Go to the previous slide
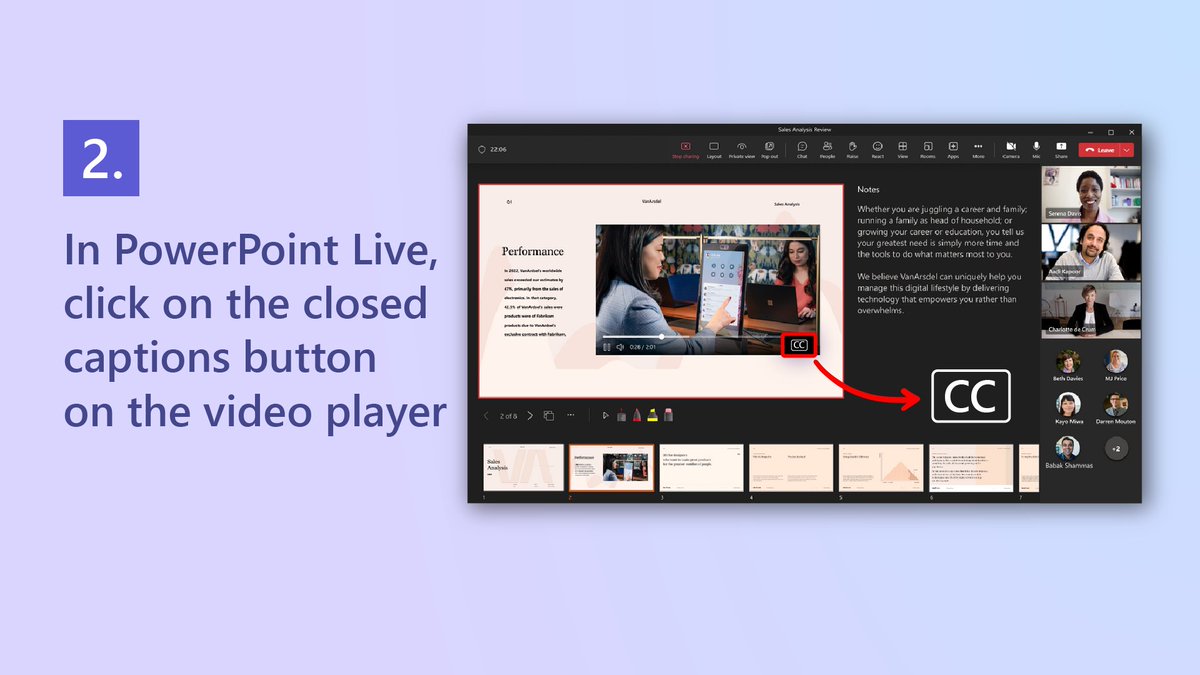The width and height of the screenshot is (1200, 675). pos(486,415)
